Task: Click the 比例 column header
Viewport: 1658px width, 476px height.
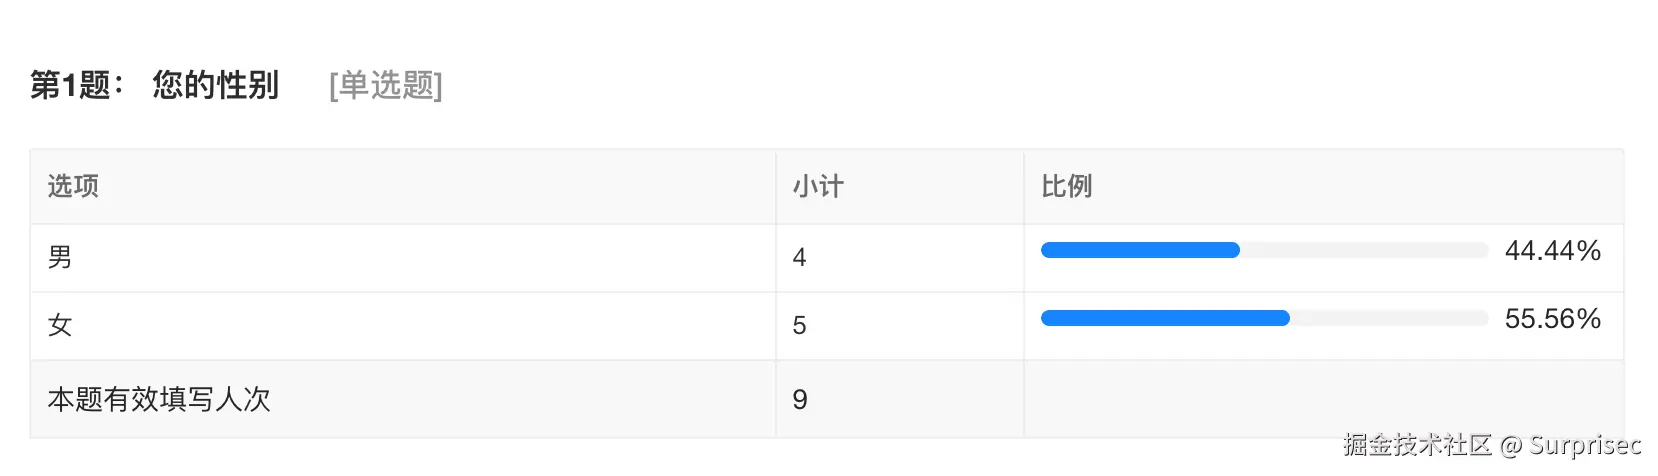Action: (x=1066, y=186)
